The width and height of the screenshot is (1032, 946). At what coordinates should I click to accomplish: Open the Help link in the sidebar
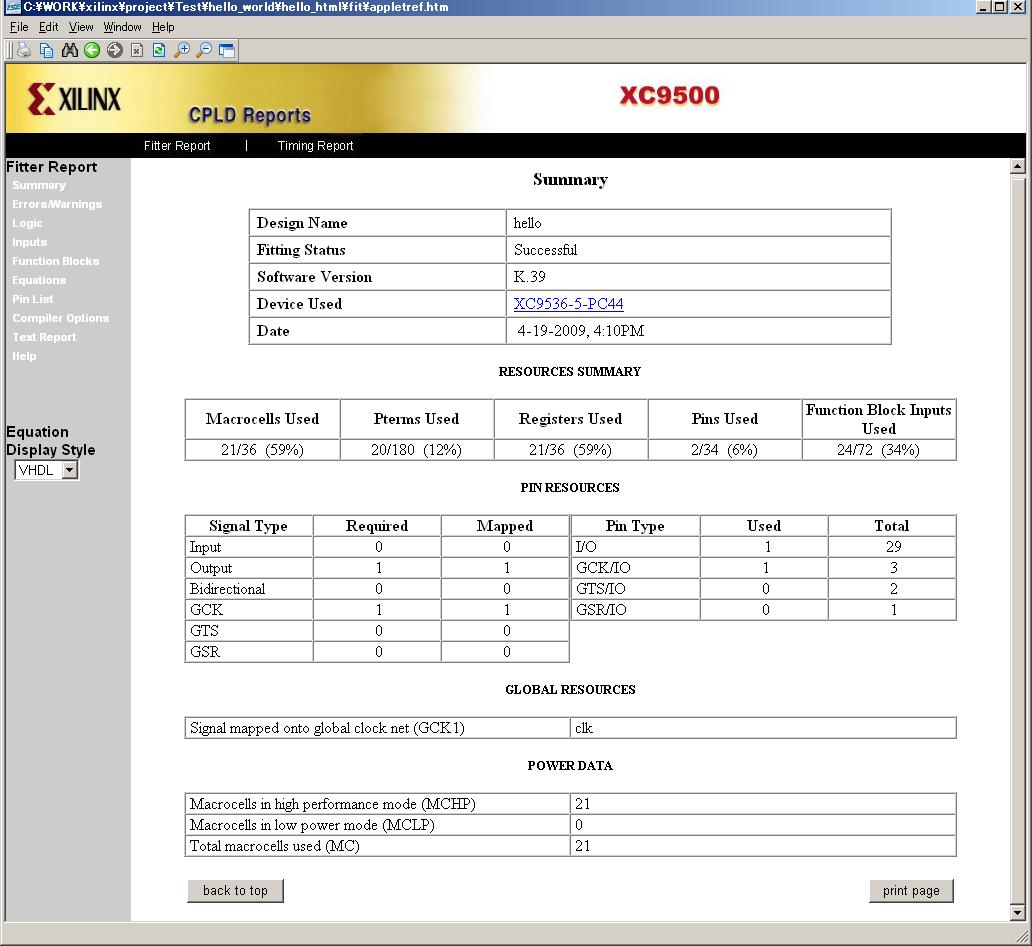point(24,356)
